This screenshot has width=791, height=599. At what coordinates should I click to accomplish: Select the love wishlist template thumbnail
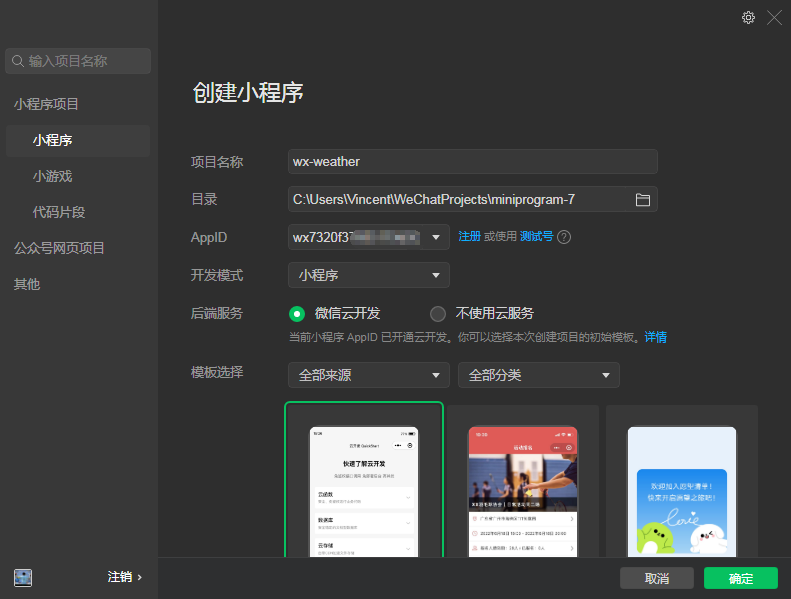(682, 482)
